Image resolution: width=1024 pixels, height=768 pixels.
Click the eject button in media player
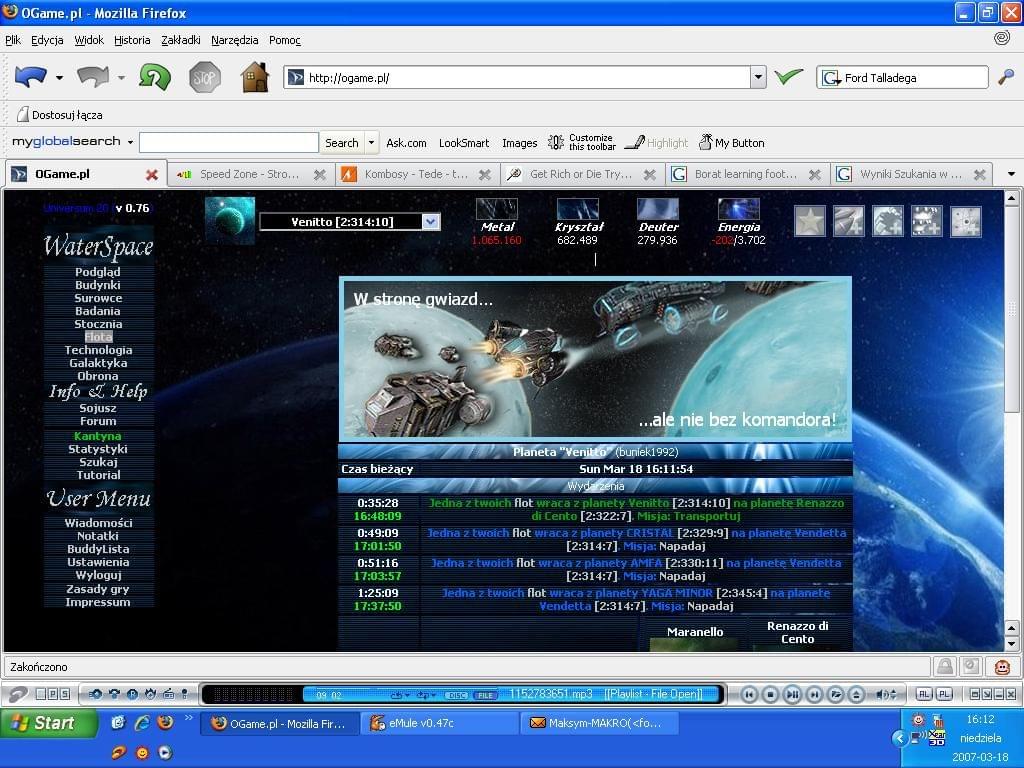(857, 694)
